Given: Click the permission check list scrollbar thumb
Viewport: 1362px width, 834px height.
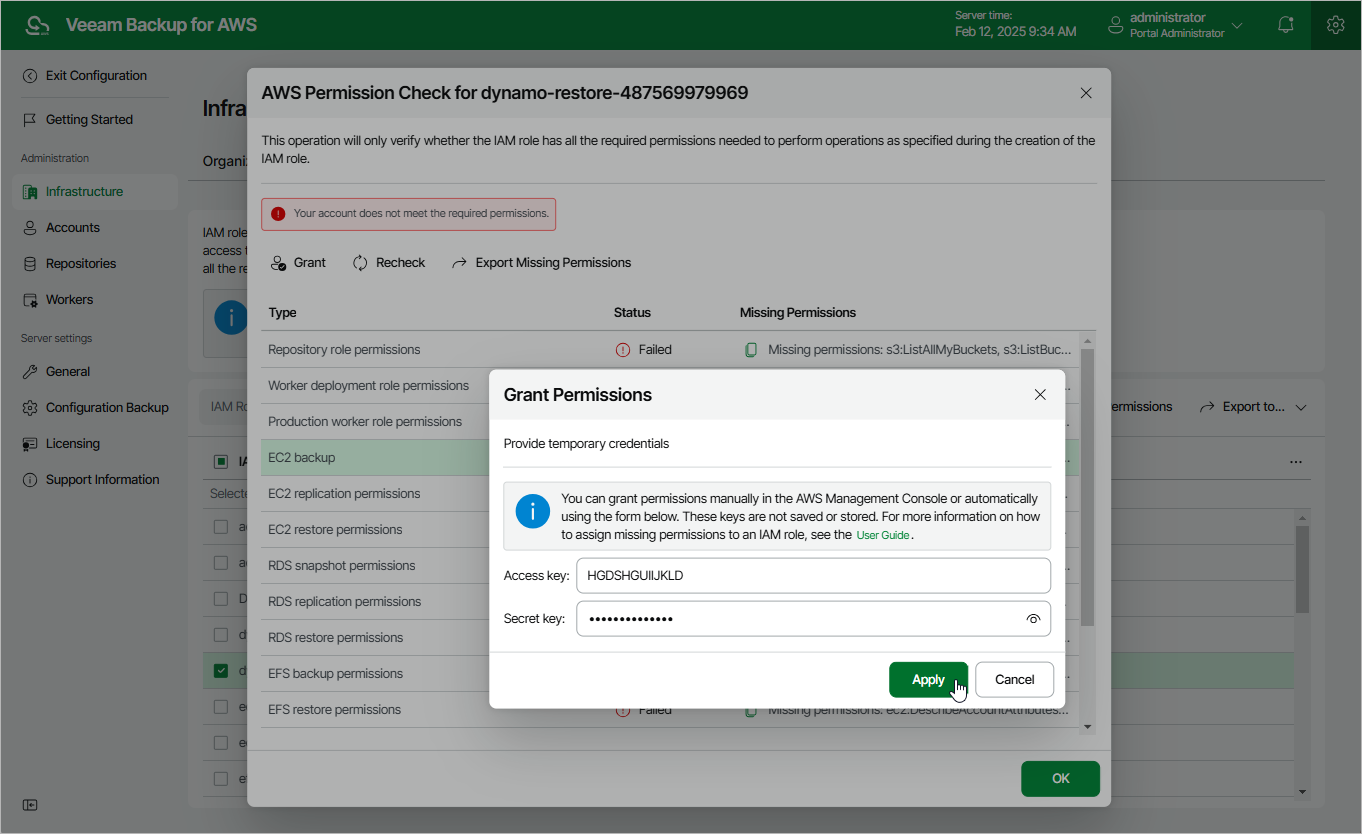Looking at the screenshot, I should pos(1088,488).
